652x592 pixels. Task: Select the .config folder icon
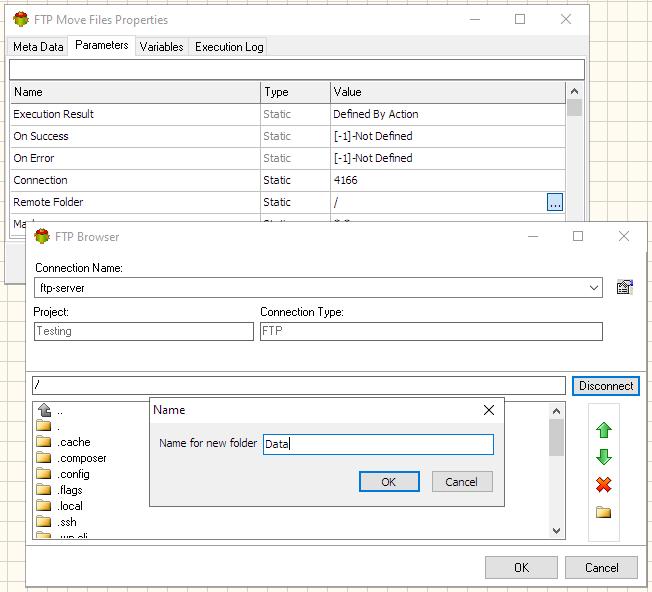click(x=43, y=473)
